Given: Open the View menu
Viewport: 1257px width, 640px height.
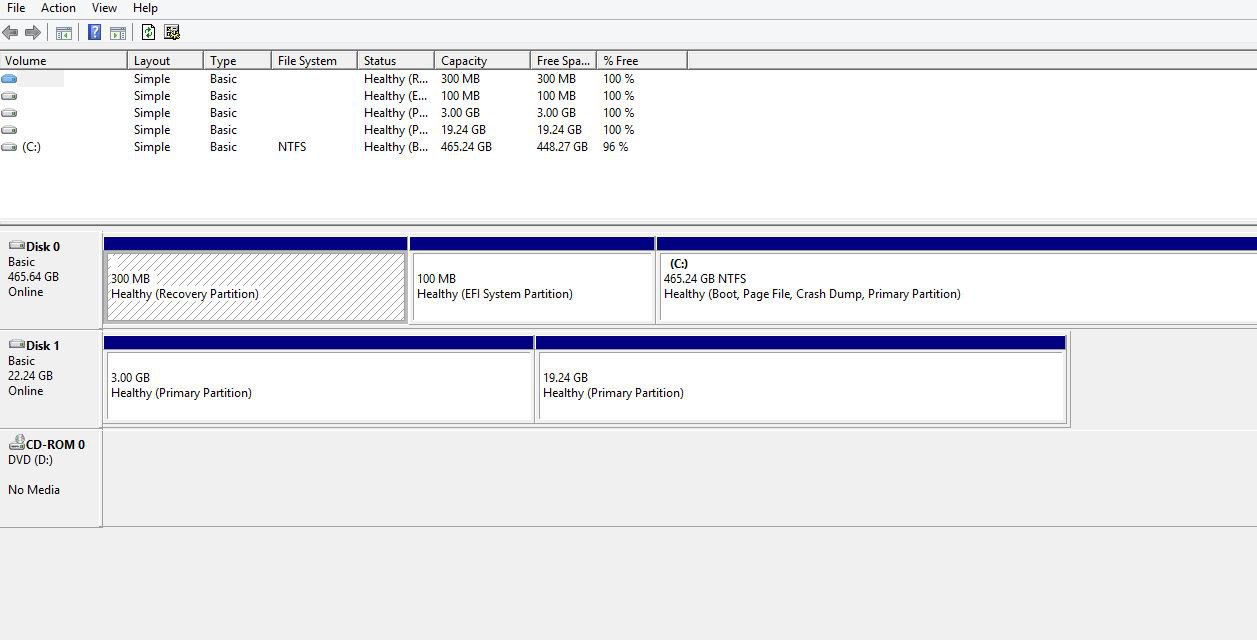Looking at the screenshot, I should pos(104,8).
